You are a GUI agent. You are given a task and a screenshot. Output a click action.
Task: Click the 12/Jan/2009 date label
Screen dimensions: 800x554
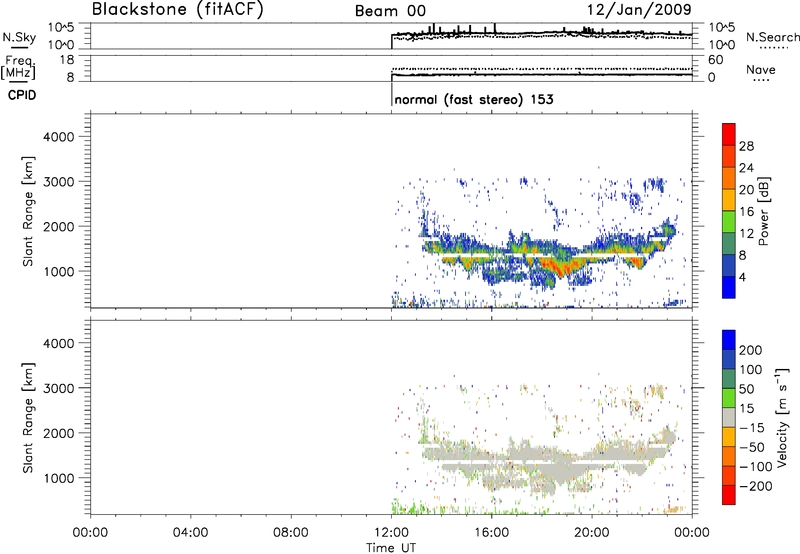pyautogui.click(x=639, y=10)
